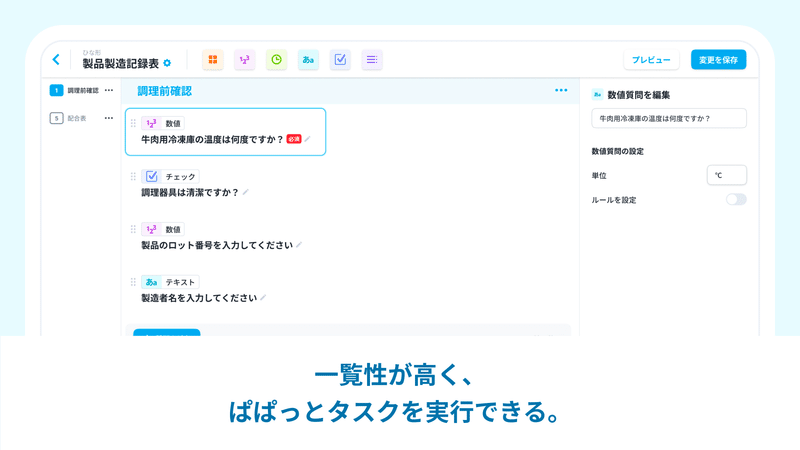This screenshot has width=800, height=450.
Task: Select section 5 配合表 in the sidebar
Action: [68, 118]
